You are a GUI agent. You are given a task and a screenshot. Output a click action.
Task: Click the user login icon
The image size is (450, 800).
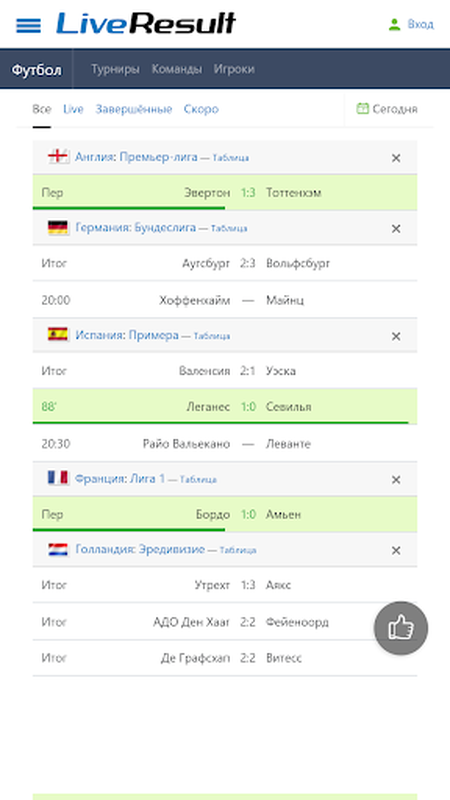pos(394,24)
